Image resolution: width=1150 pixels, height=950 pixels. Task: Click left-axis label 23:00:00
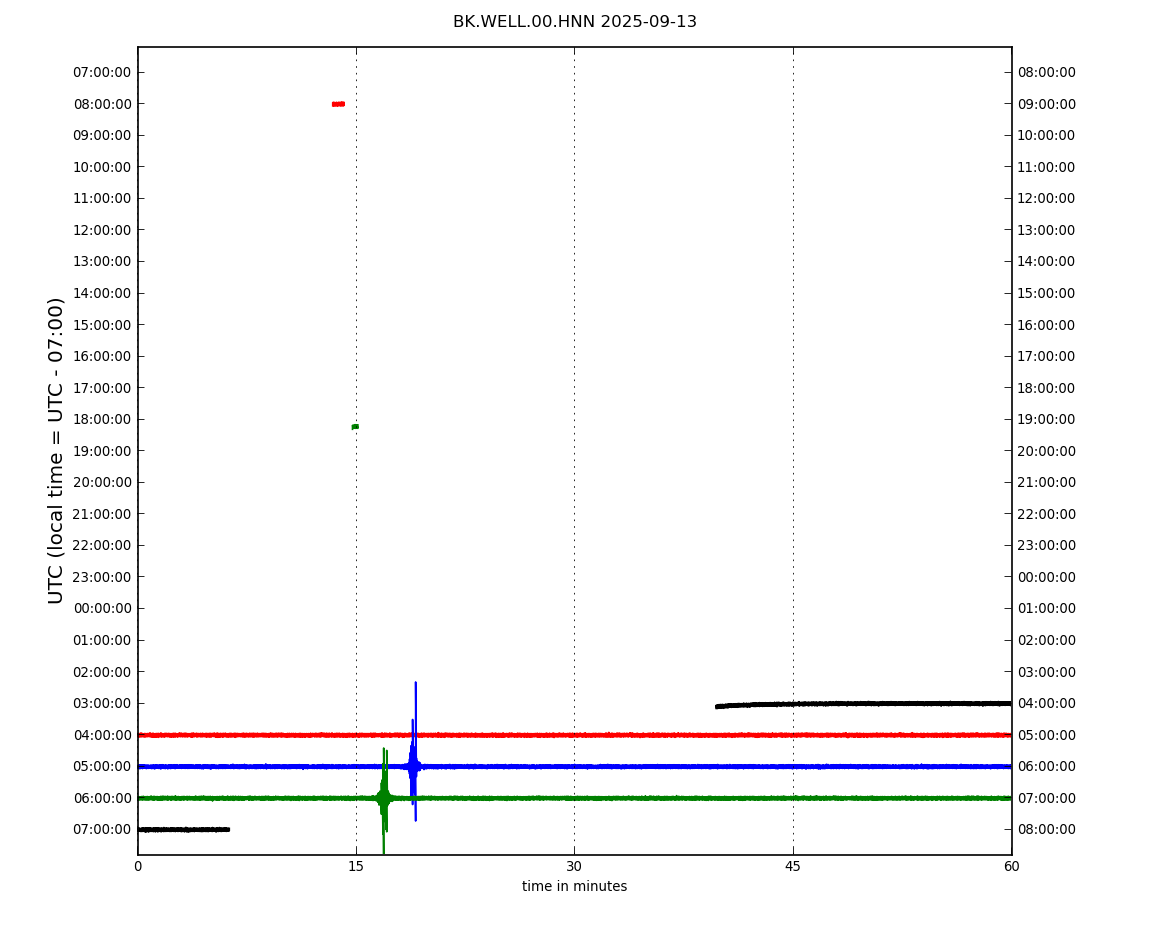coord(103,577)
